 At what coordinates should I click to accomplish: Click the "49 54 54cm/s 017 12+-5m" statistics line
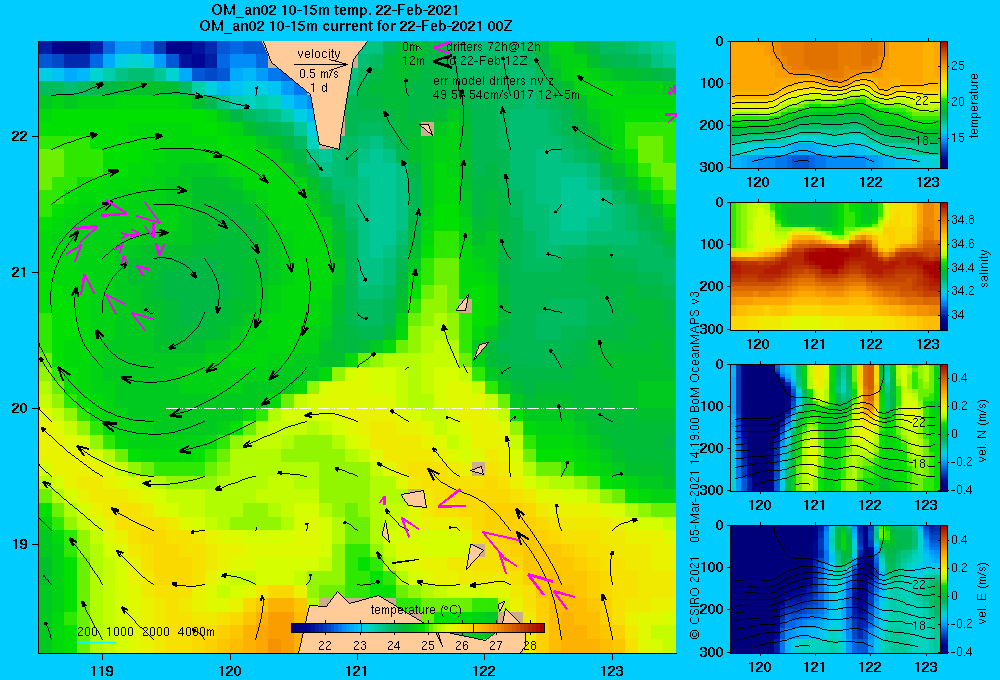[x=506, y=95]
